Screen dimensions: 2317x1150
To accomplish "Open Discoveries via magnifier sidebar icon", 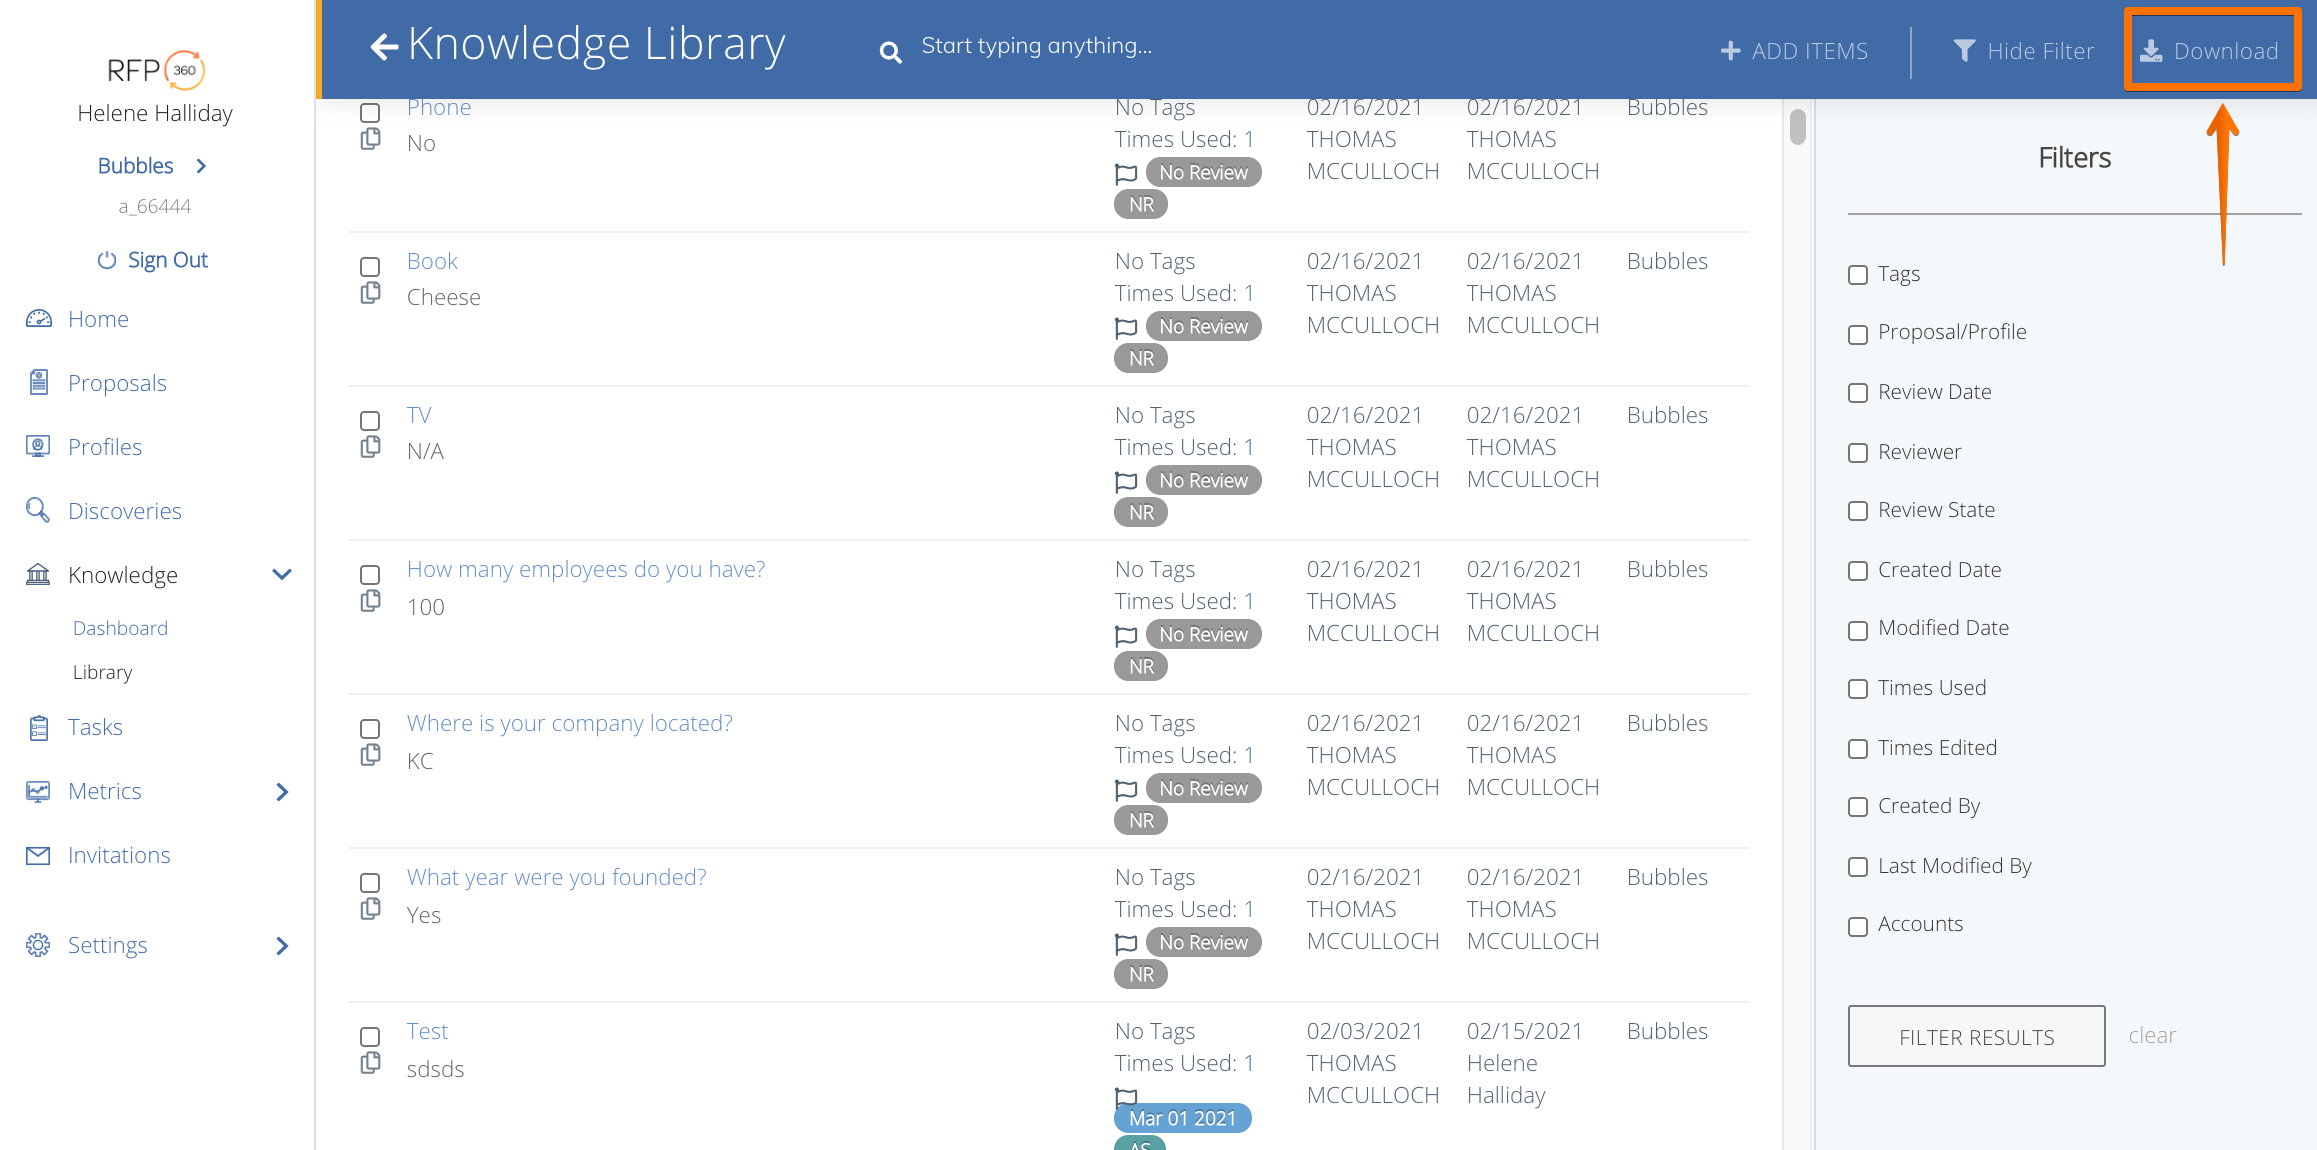I will click(x=38, y=511).
